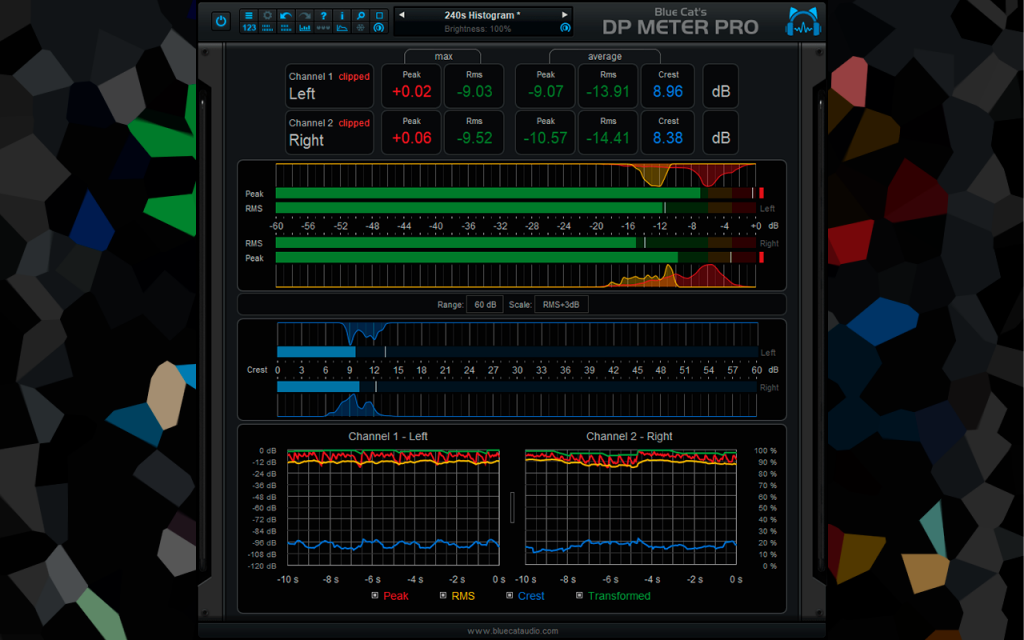Click the Left channel Peak level meter
Viewport: 1024px width, 640px height.
point(515,193)
